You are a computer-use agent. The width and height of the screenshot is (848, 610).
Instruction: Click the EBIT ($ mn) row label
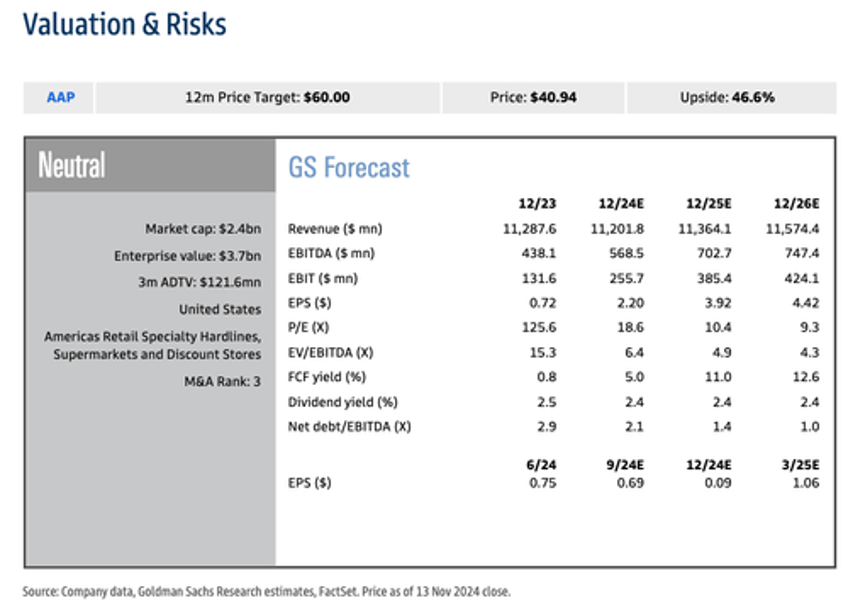[x=323, y=279]
